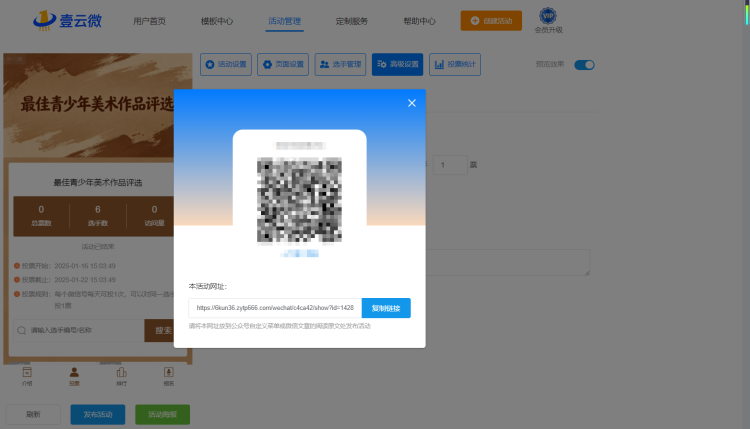Select the activity URL input field
This screenshot has height=429, width=750.
[x=275, y=308]
